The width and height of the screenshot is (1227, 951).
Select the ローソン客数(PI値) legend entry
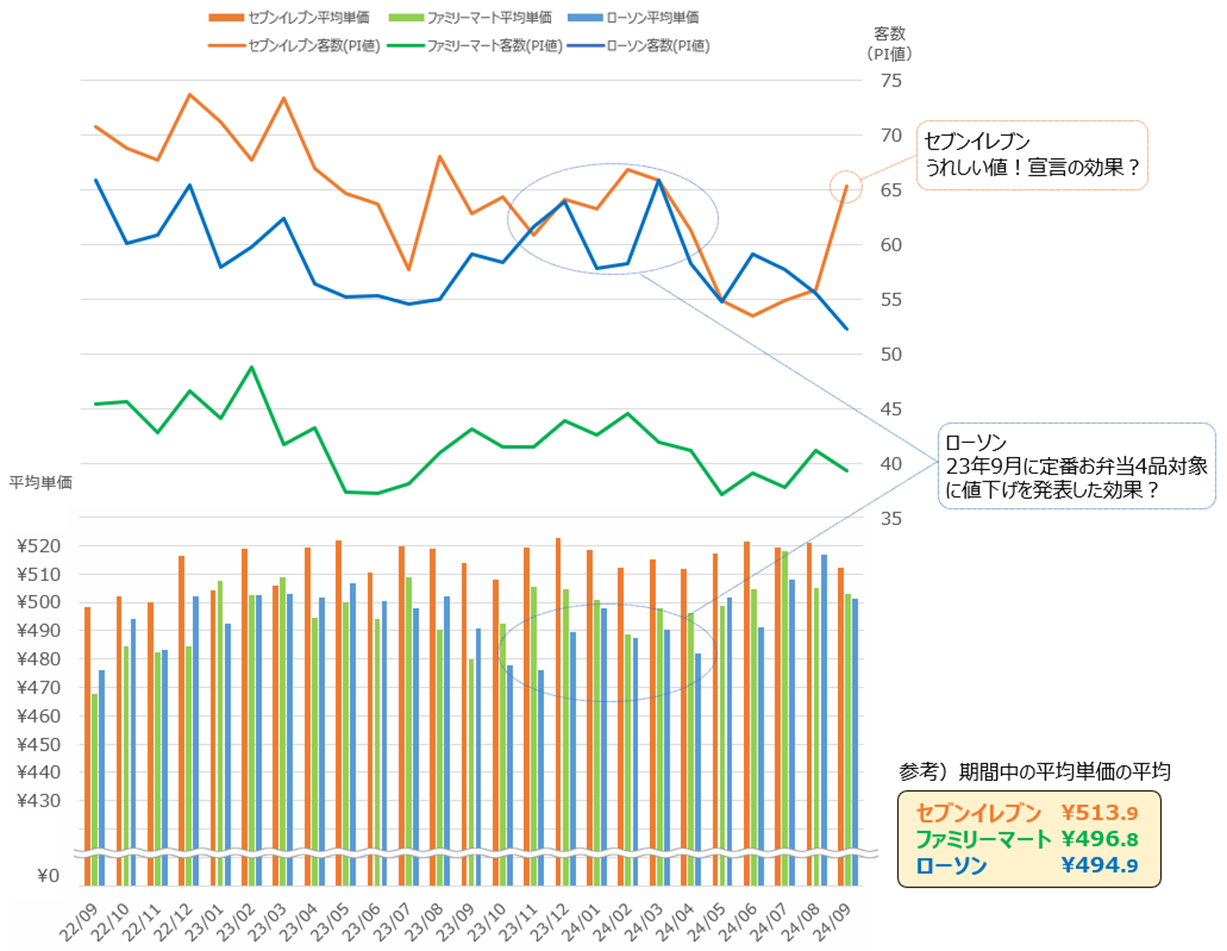pos(637,46)
